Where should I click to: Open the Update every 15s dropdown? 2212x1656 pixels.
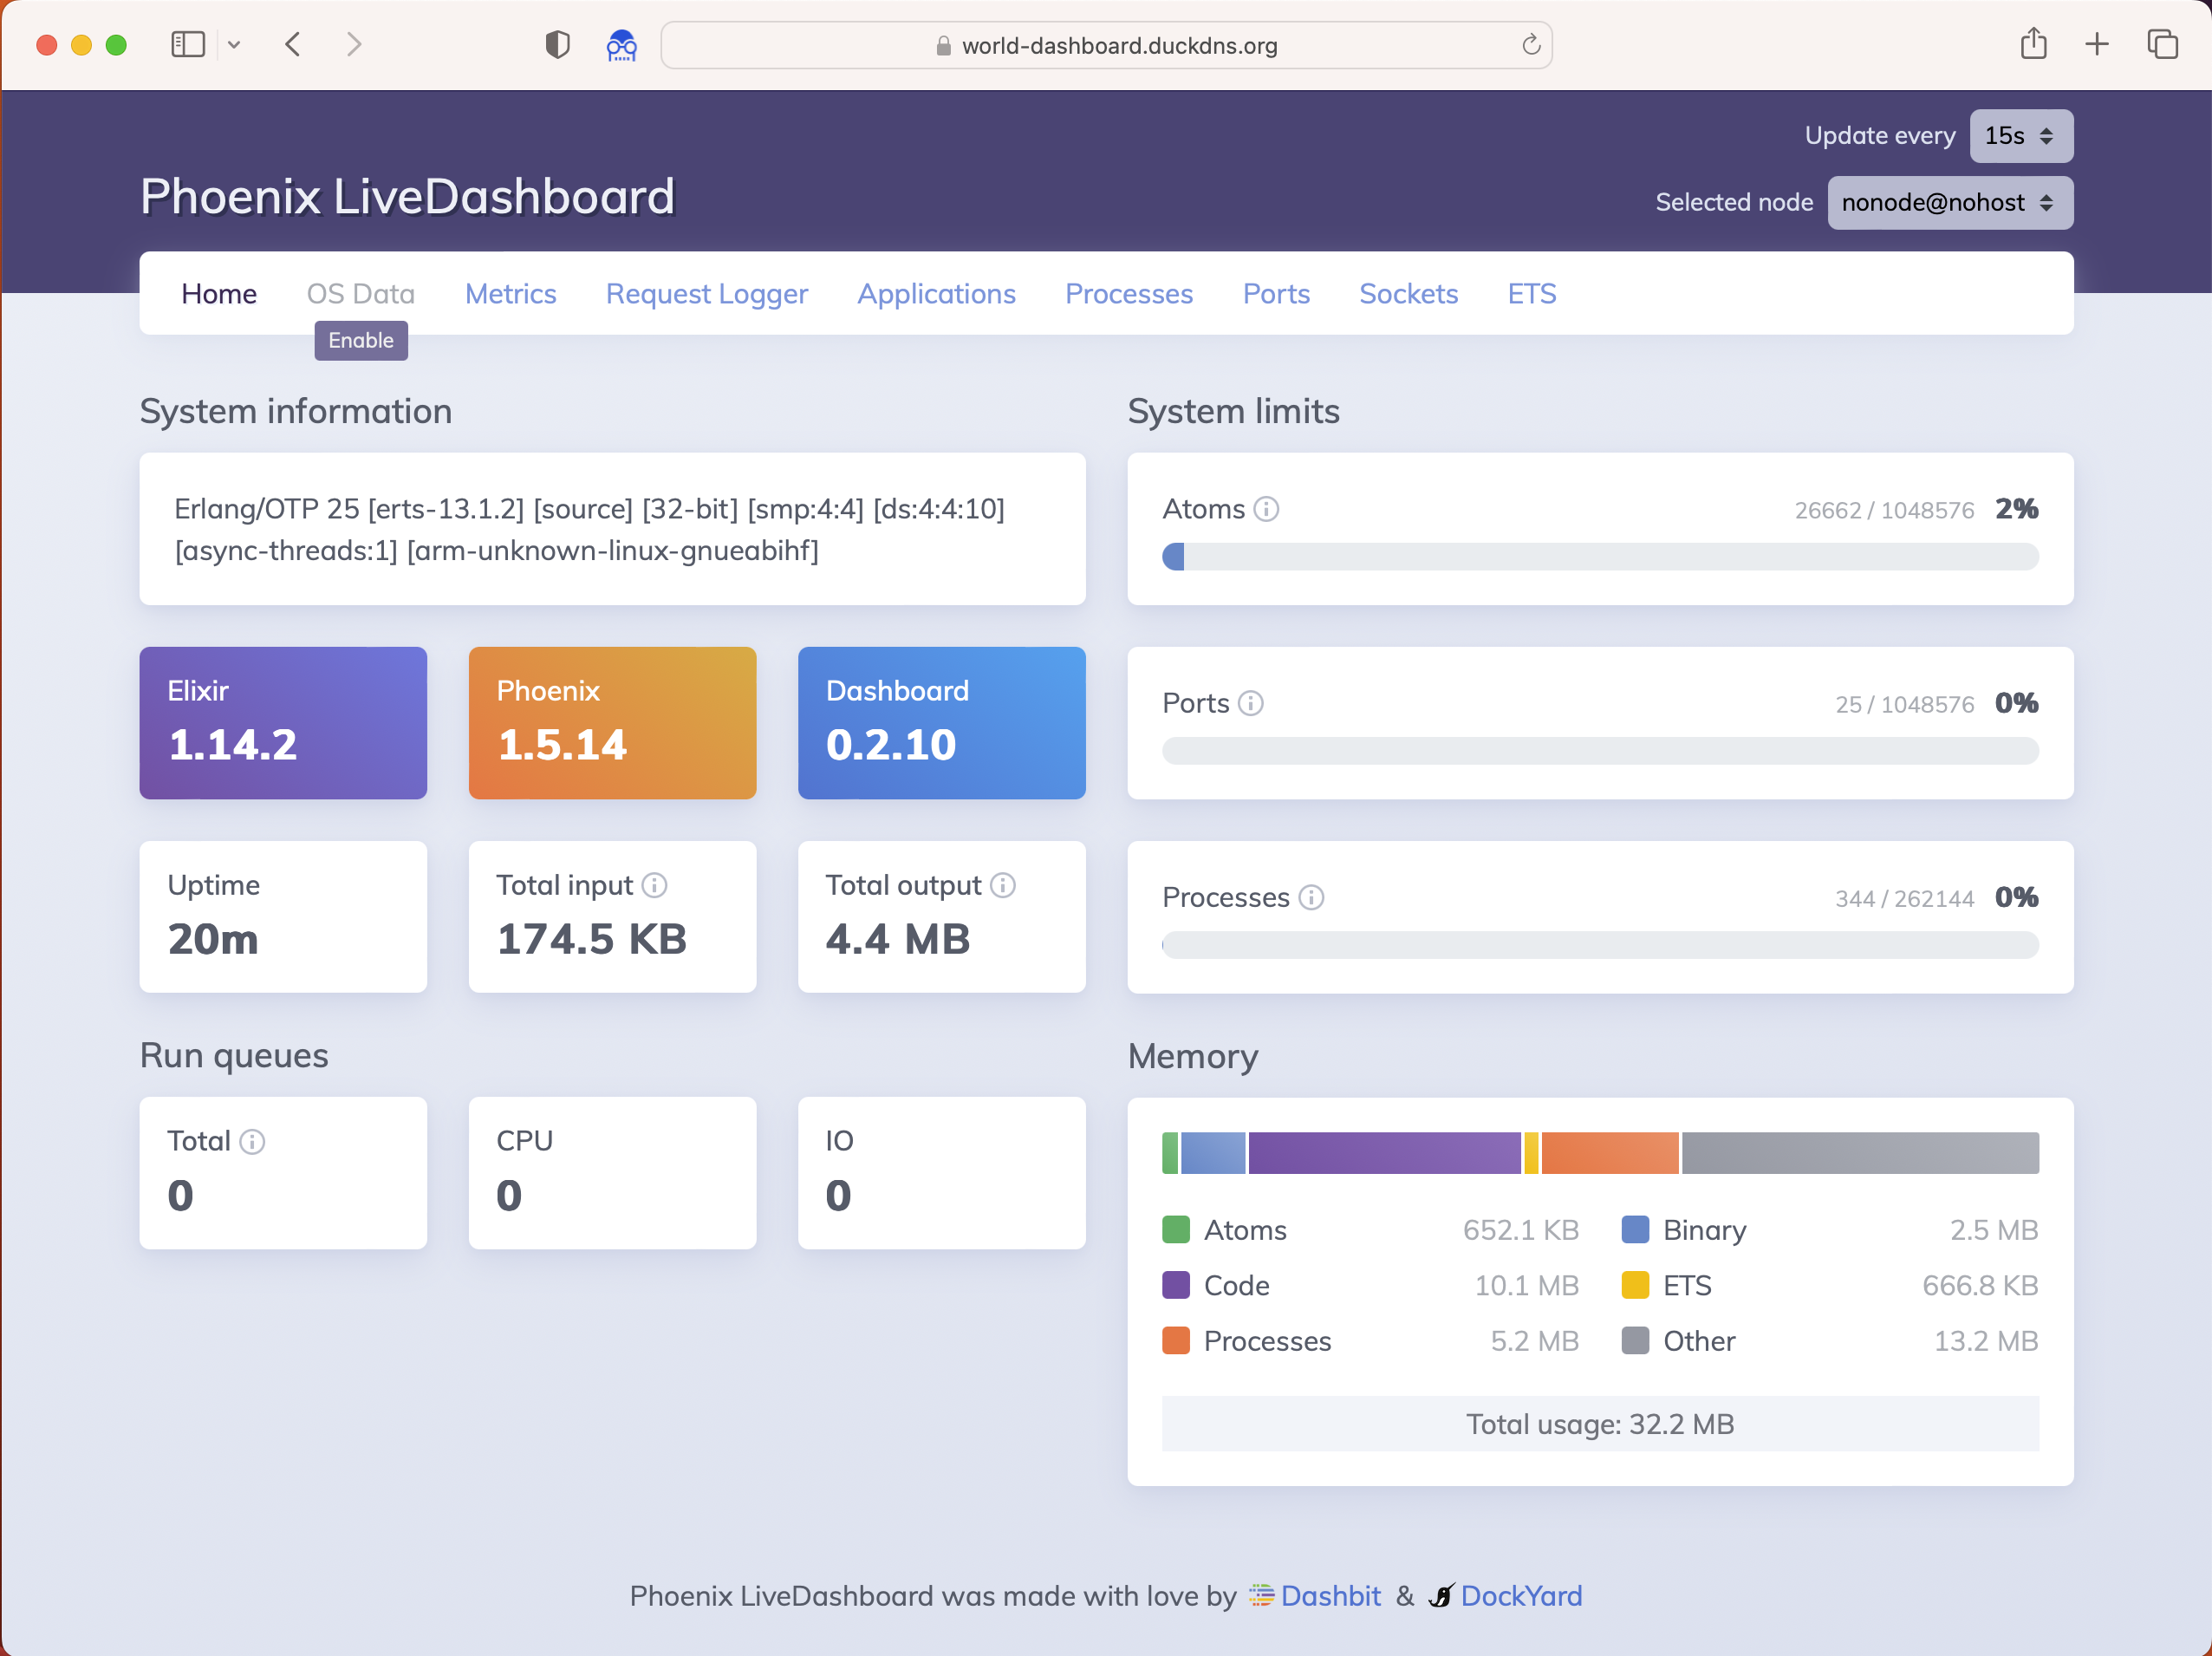tap(2020, 136)
